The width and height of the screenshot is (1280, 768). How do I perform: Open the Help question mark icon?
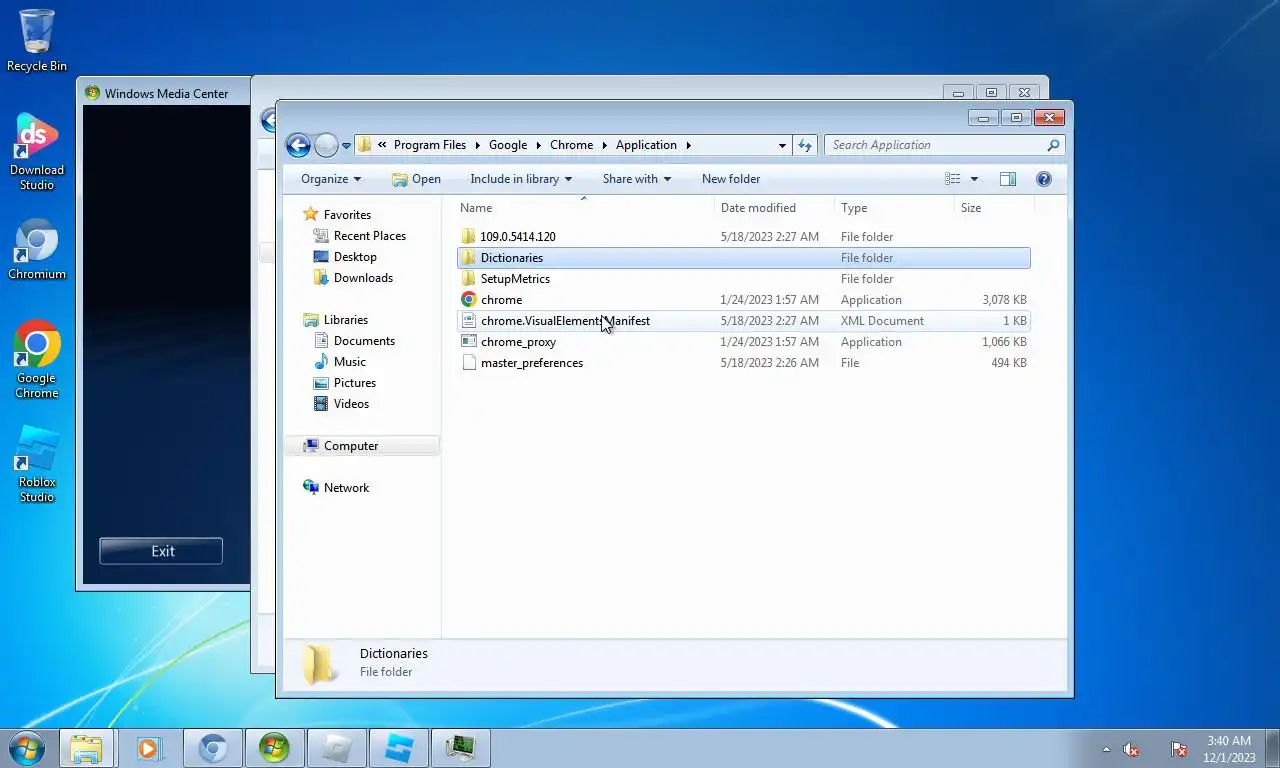point(1044,179)
